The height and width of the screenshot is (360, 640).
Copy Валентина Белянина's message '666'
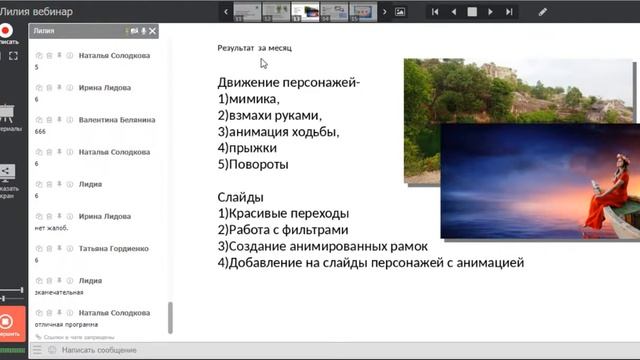click(x=39, y=120)
